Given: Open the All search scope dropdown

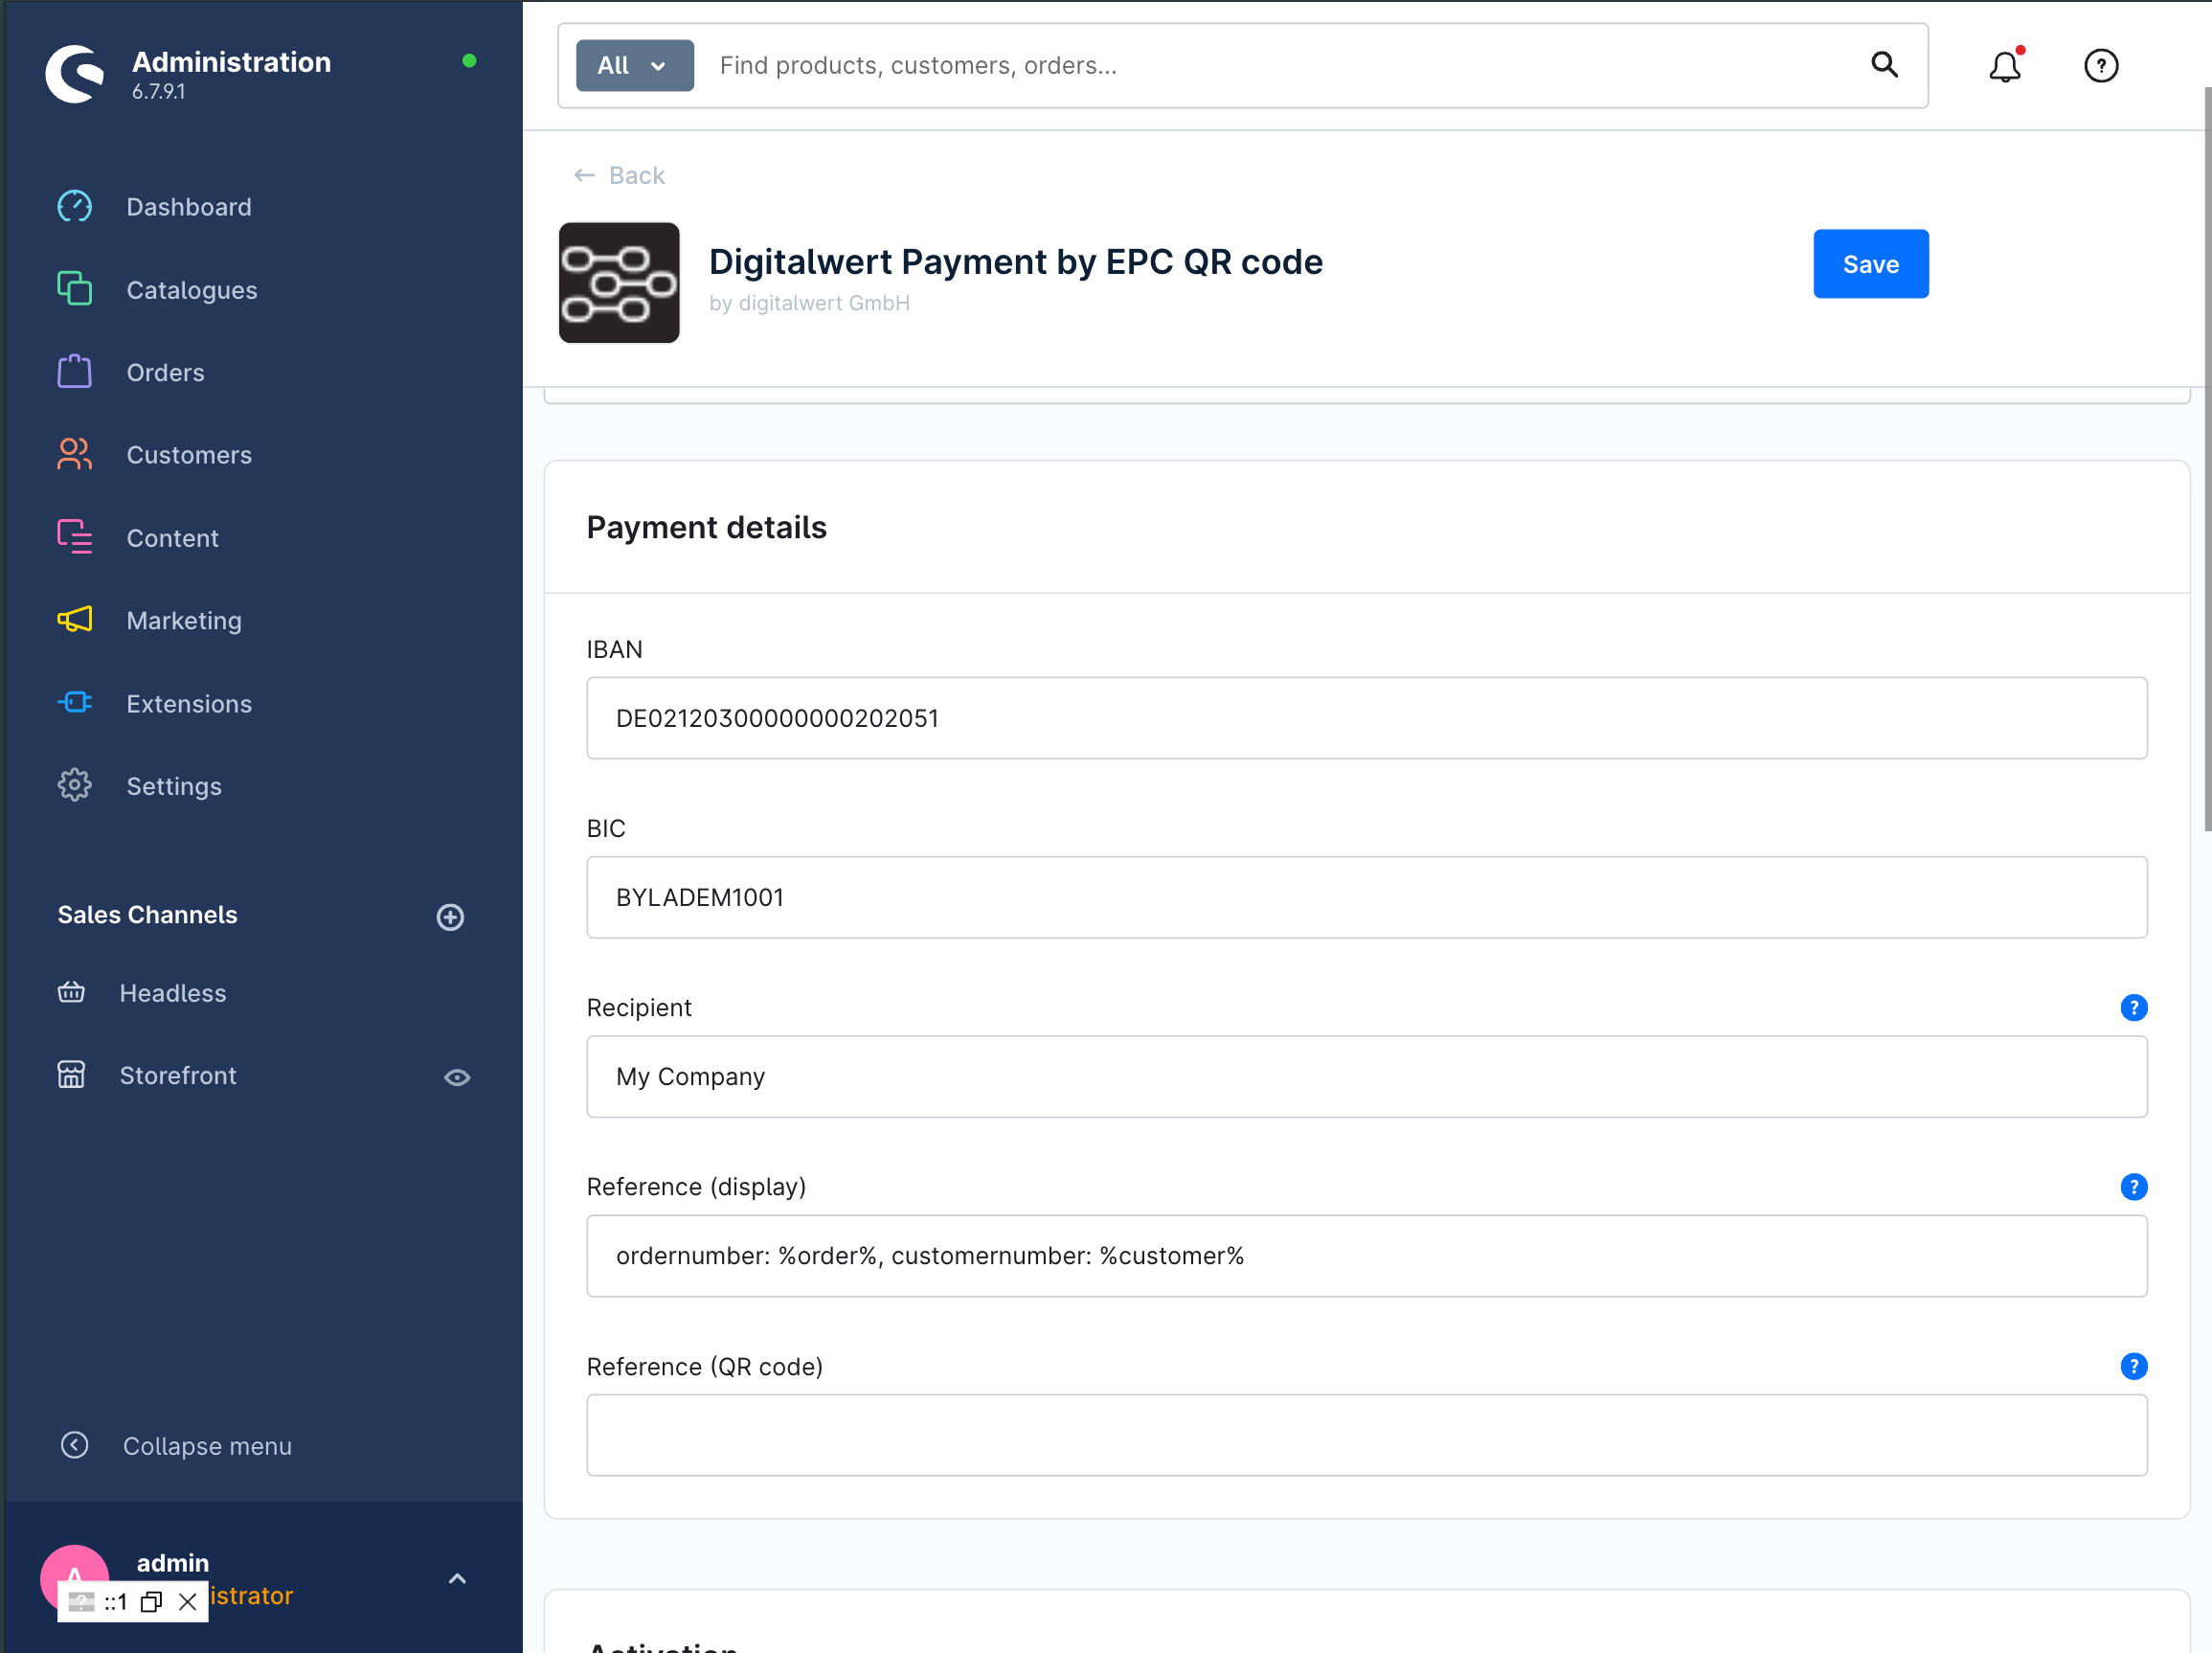Looking at the screenshot, I should (635, 66).
